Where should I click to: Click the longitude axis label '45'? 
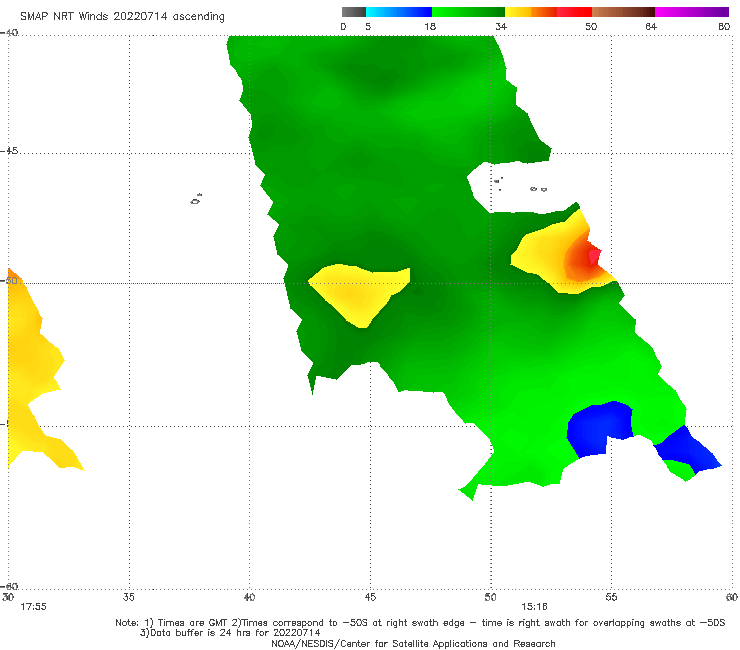click(370, 597)
